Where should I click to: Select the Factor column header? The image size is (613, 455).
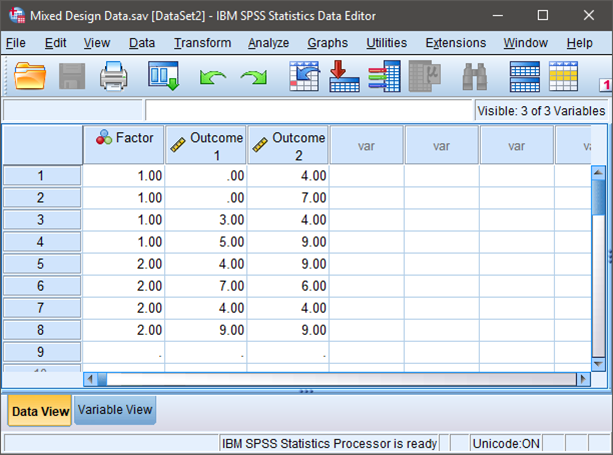124,145
